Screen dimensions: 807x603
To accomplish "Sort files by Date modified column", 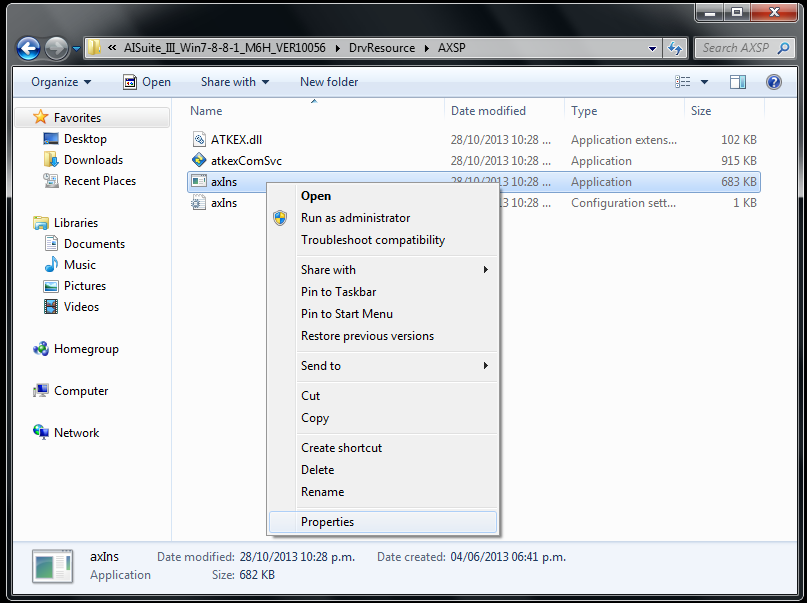I will (x=489, y=111).
